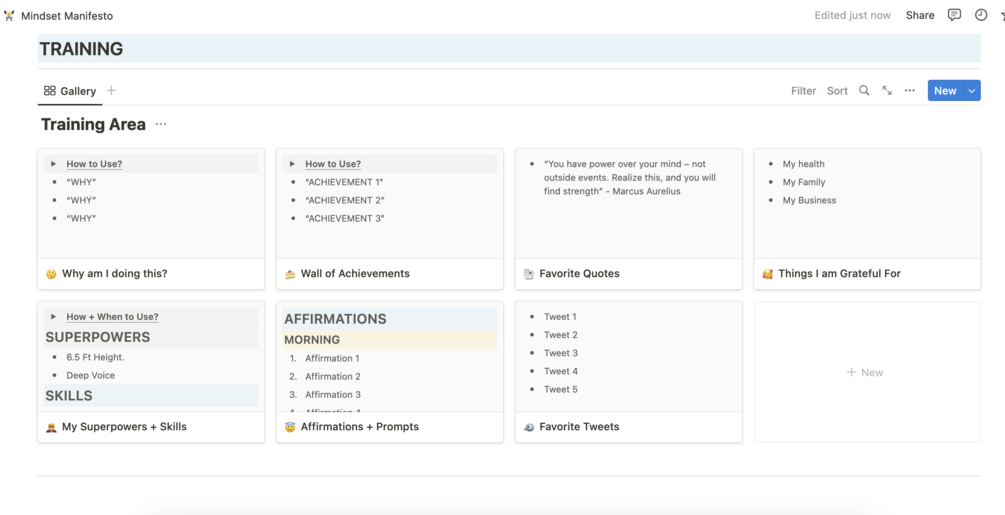Open the comments icon in the top bar
Image resolution: width=1005 pixels, height=515 pixels.
click(954, 15)
